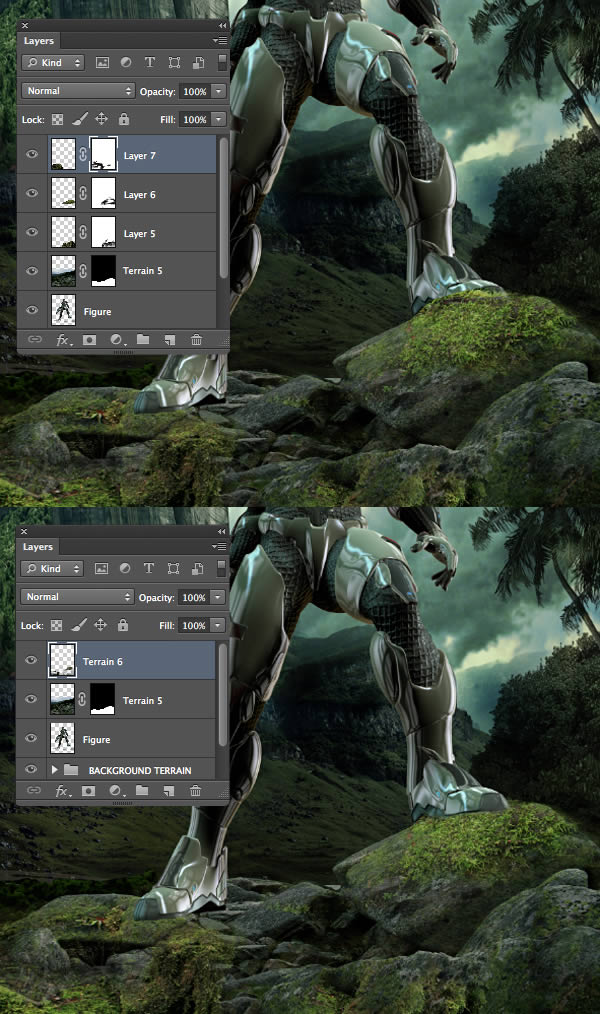The image size is (600, 1014).
Task: Filter type layers in lower Layers panel
Action: click(x=149, y=568)
